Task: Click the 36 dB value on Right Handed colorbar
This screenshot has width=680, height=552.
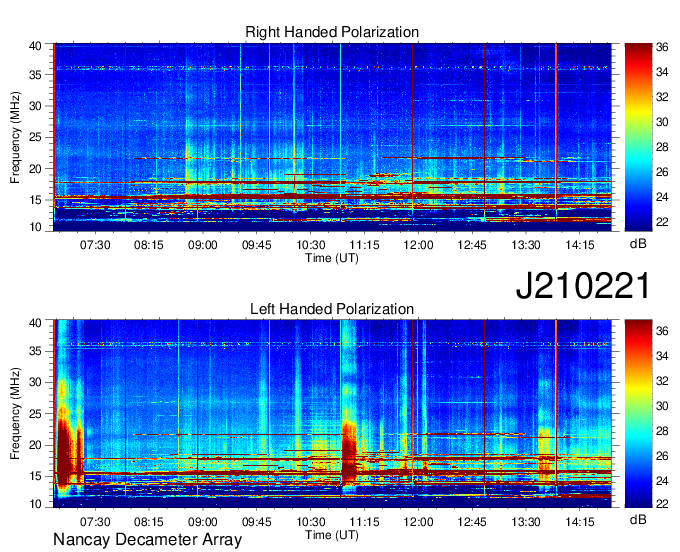Action: pos(662,47)
